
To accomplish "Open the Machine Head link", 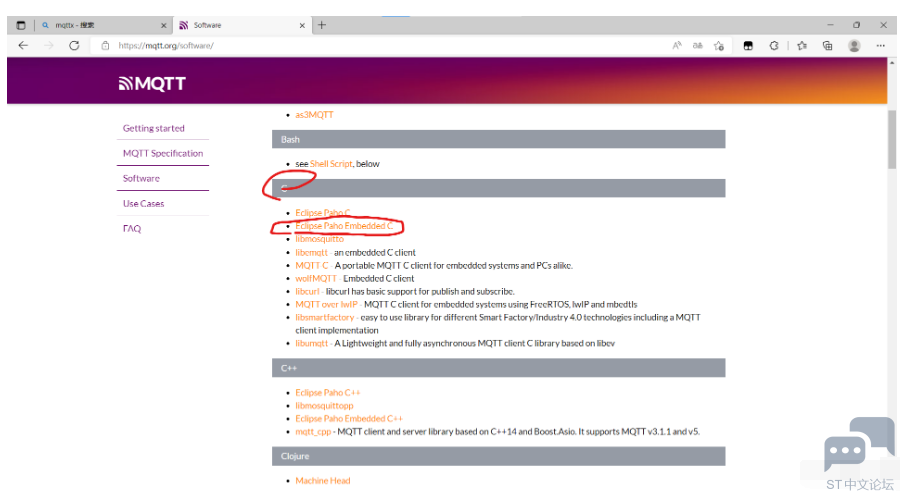I will [322, 480].
